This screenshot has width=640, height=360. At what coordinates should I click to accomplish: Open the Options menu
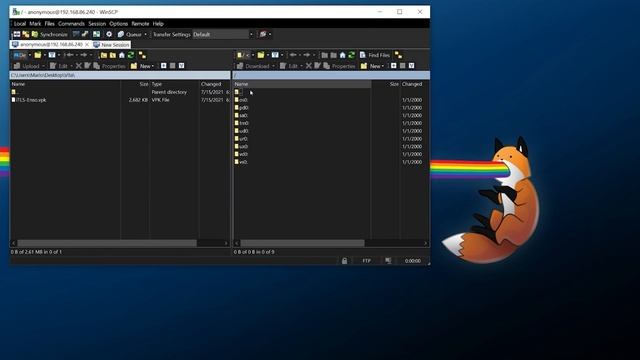tap(118, 24)
